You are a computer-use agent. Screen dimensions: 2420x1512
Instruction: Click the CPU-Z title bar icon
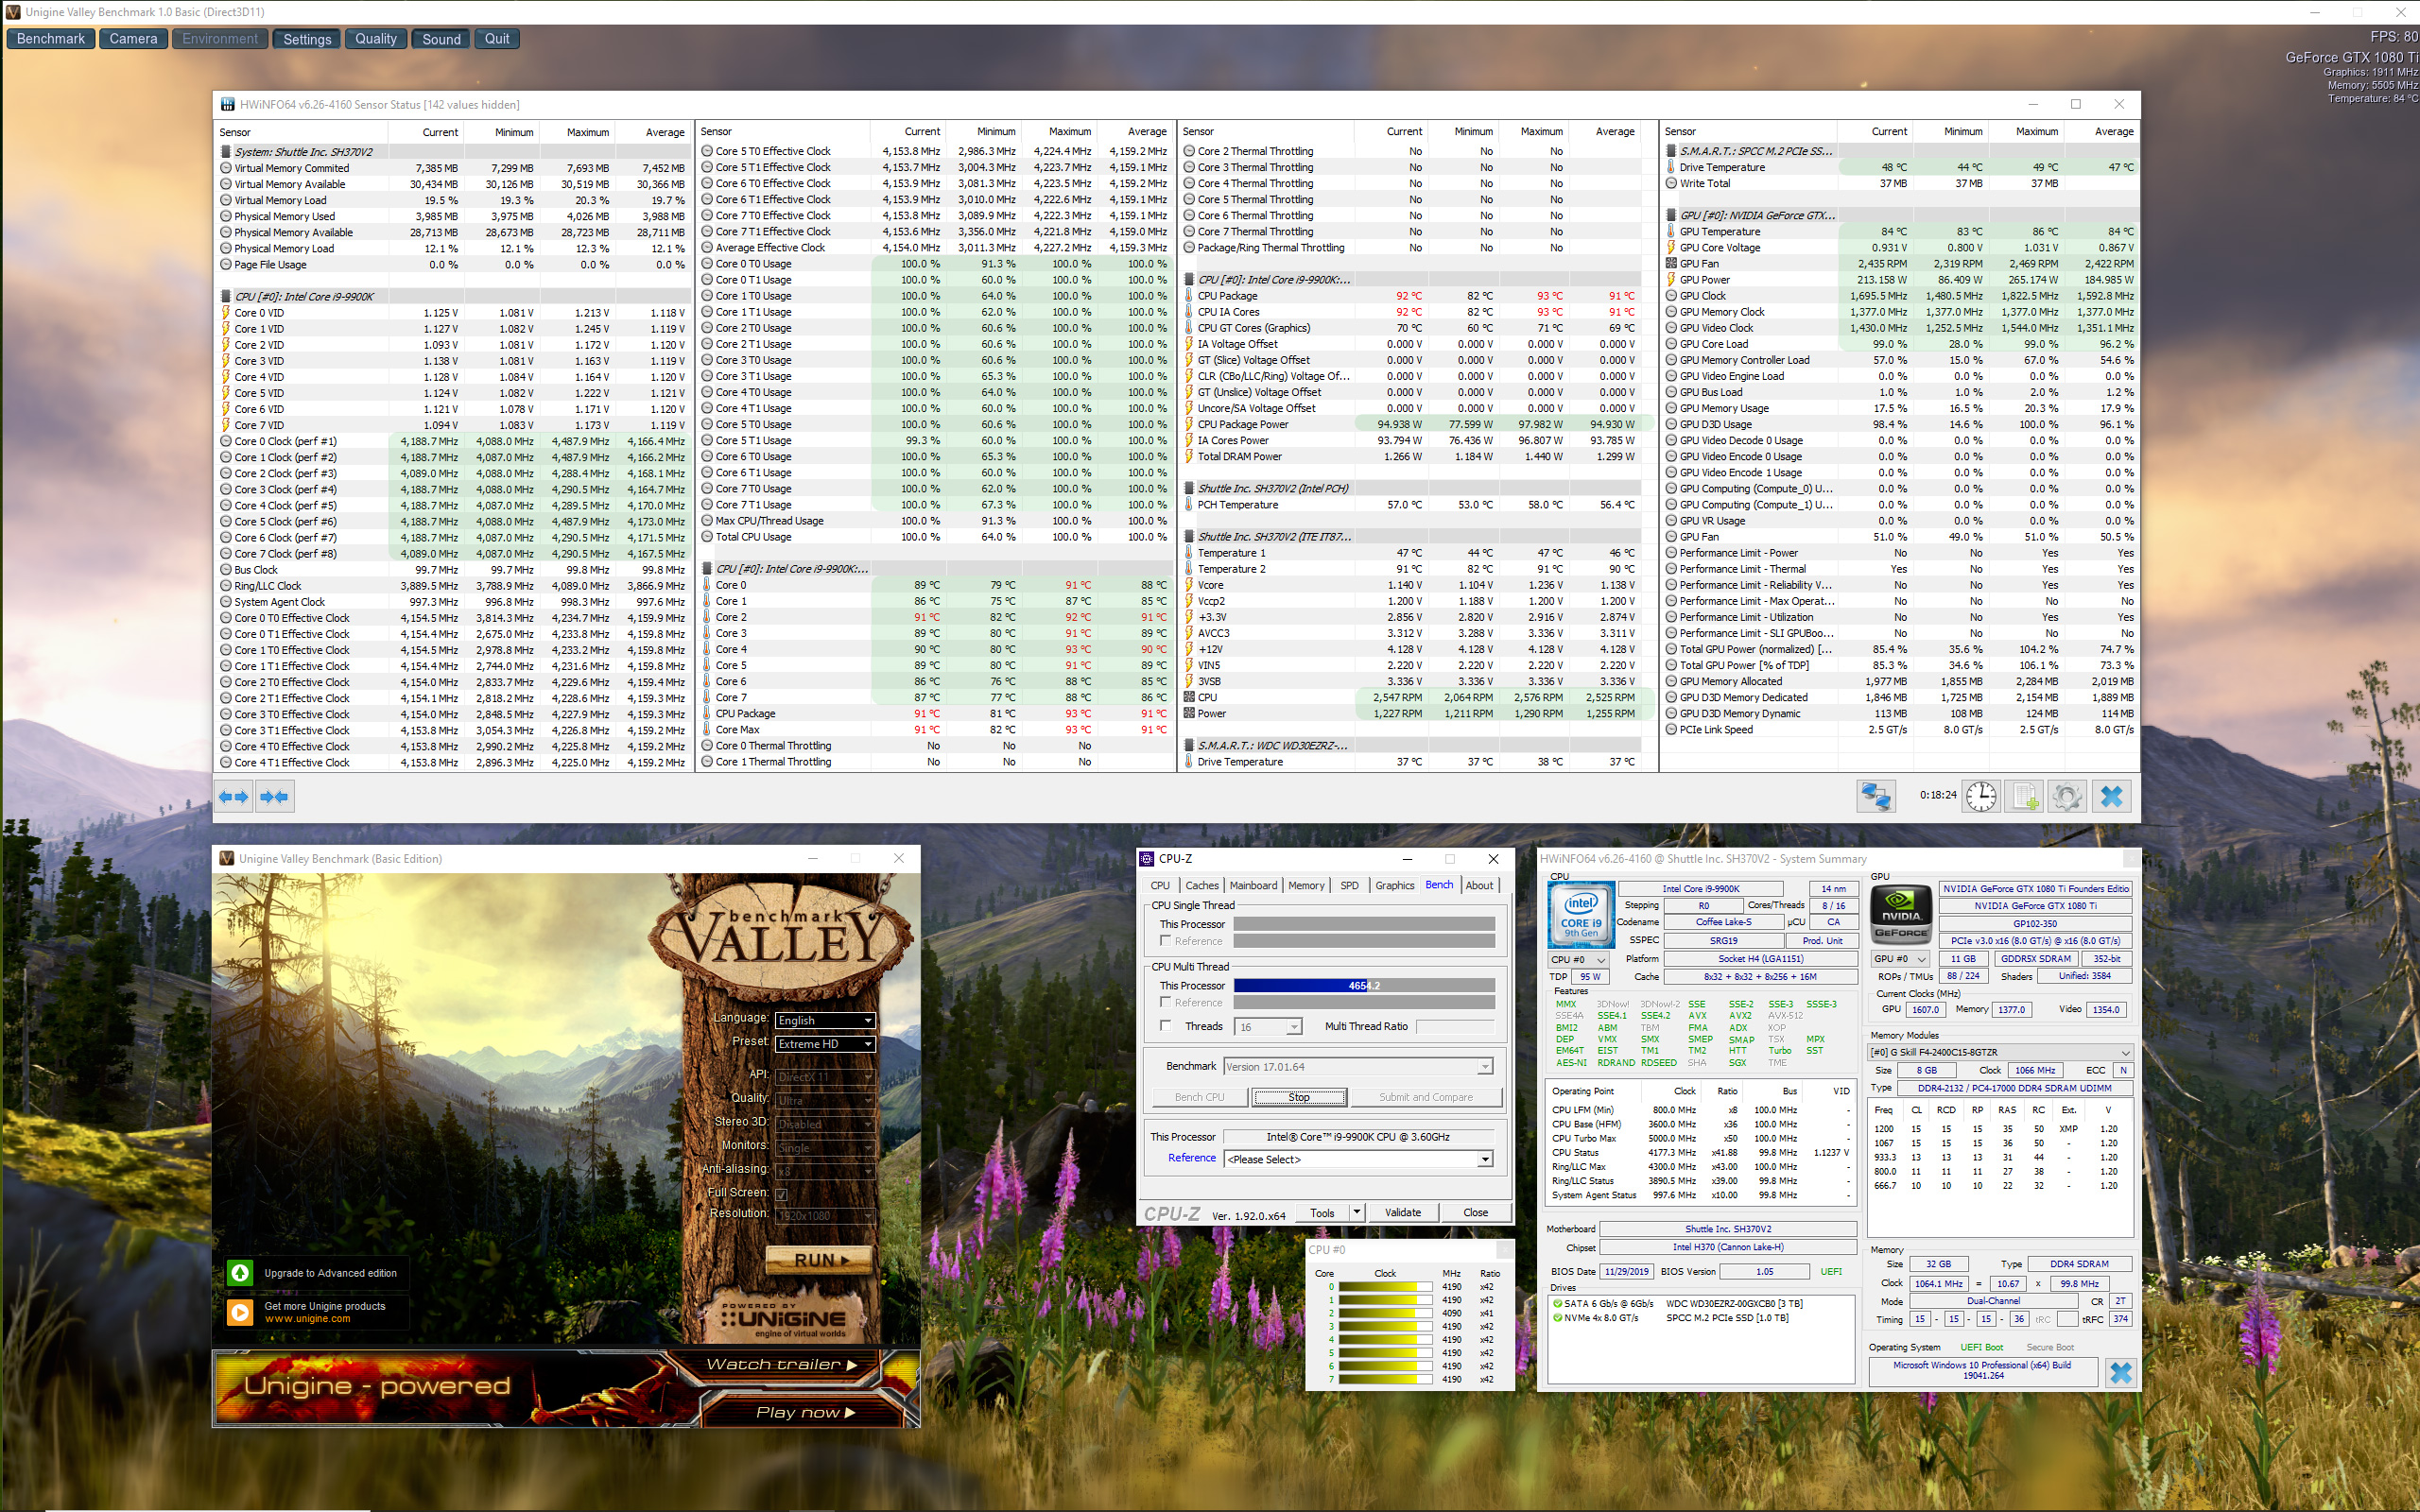tap(1148, 858)
